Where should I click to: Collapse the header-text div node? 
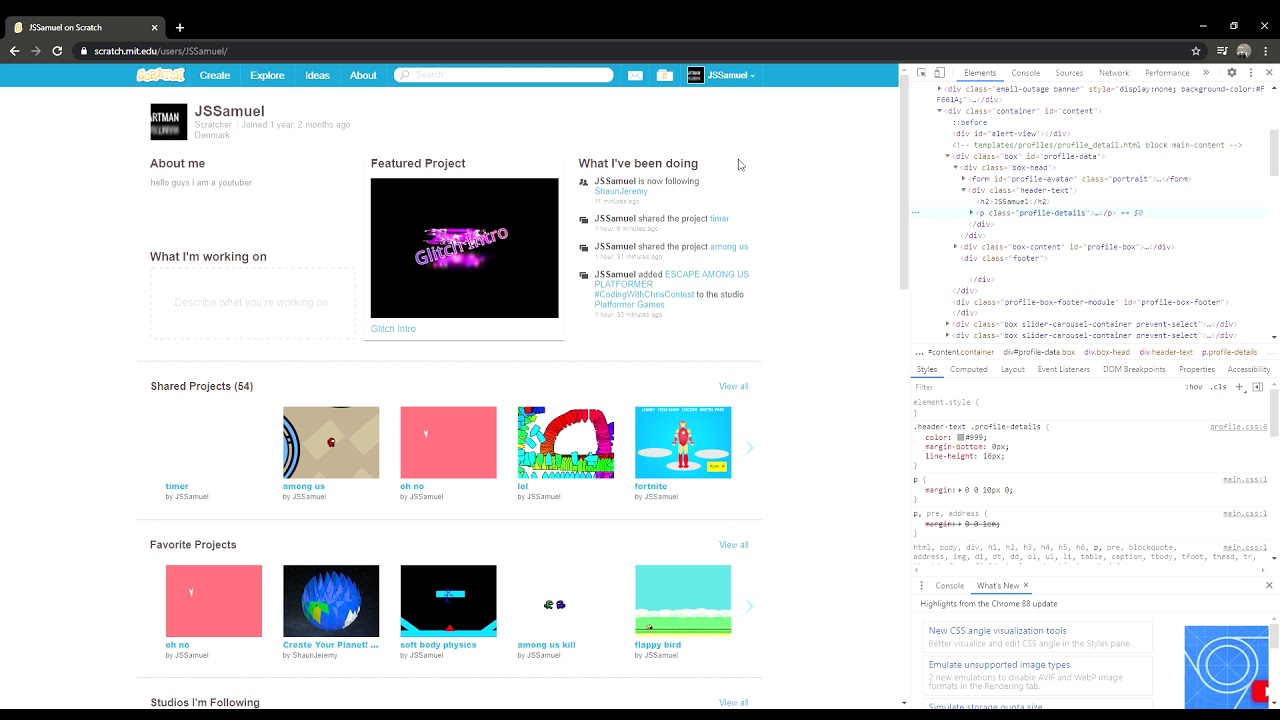(964, 190)
